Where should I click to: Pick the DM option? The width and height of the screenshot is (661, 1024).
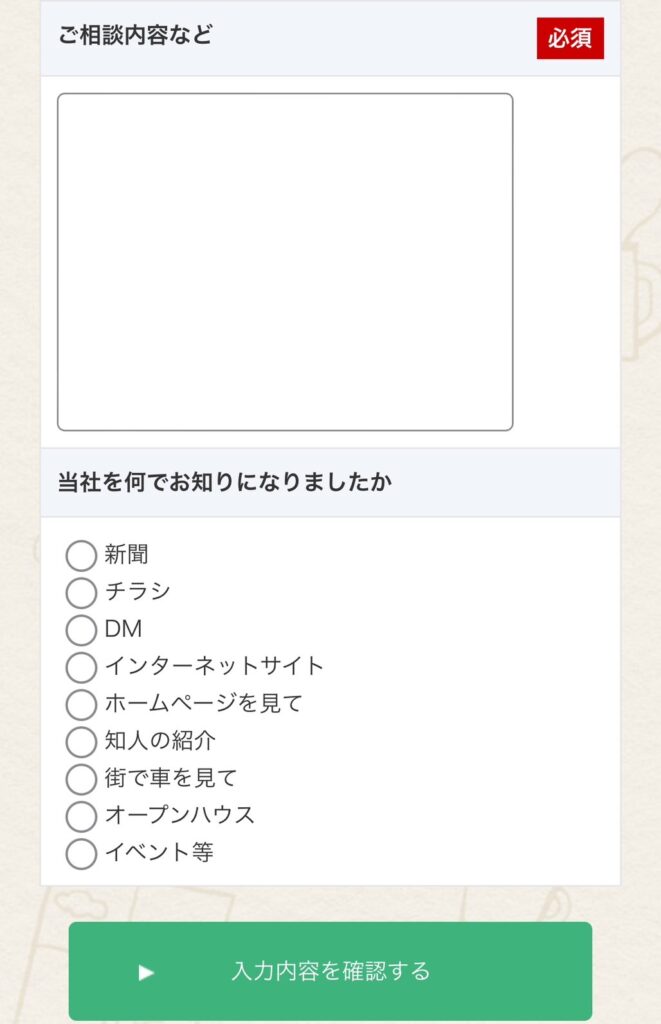pyautogui.click(x=80, y=630)
